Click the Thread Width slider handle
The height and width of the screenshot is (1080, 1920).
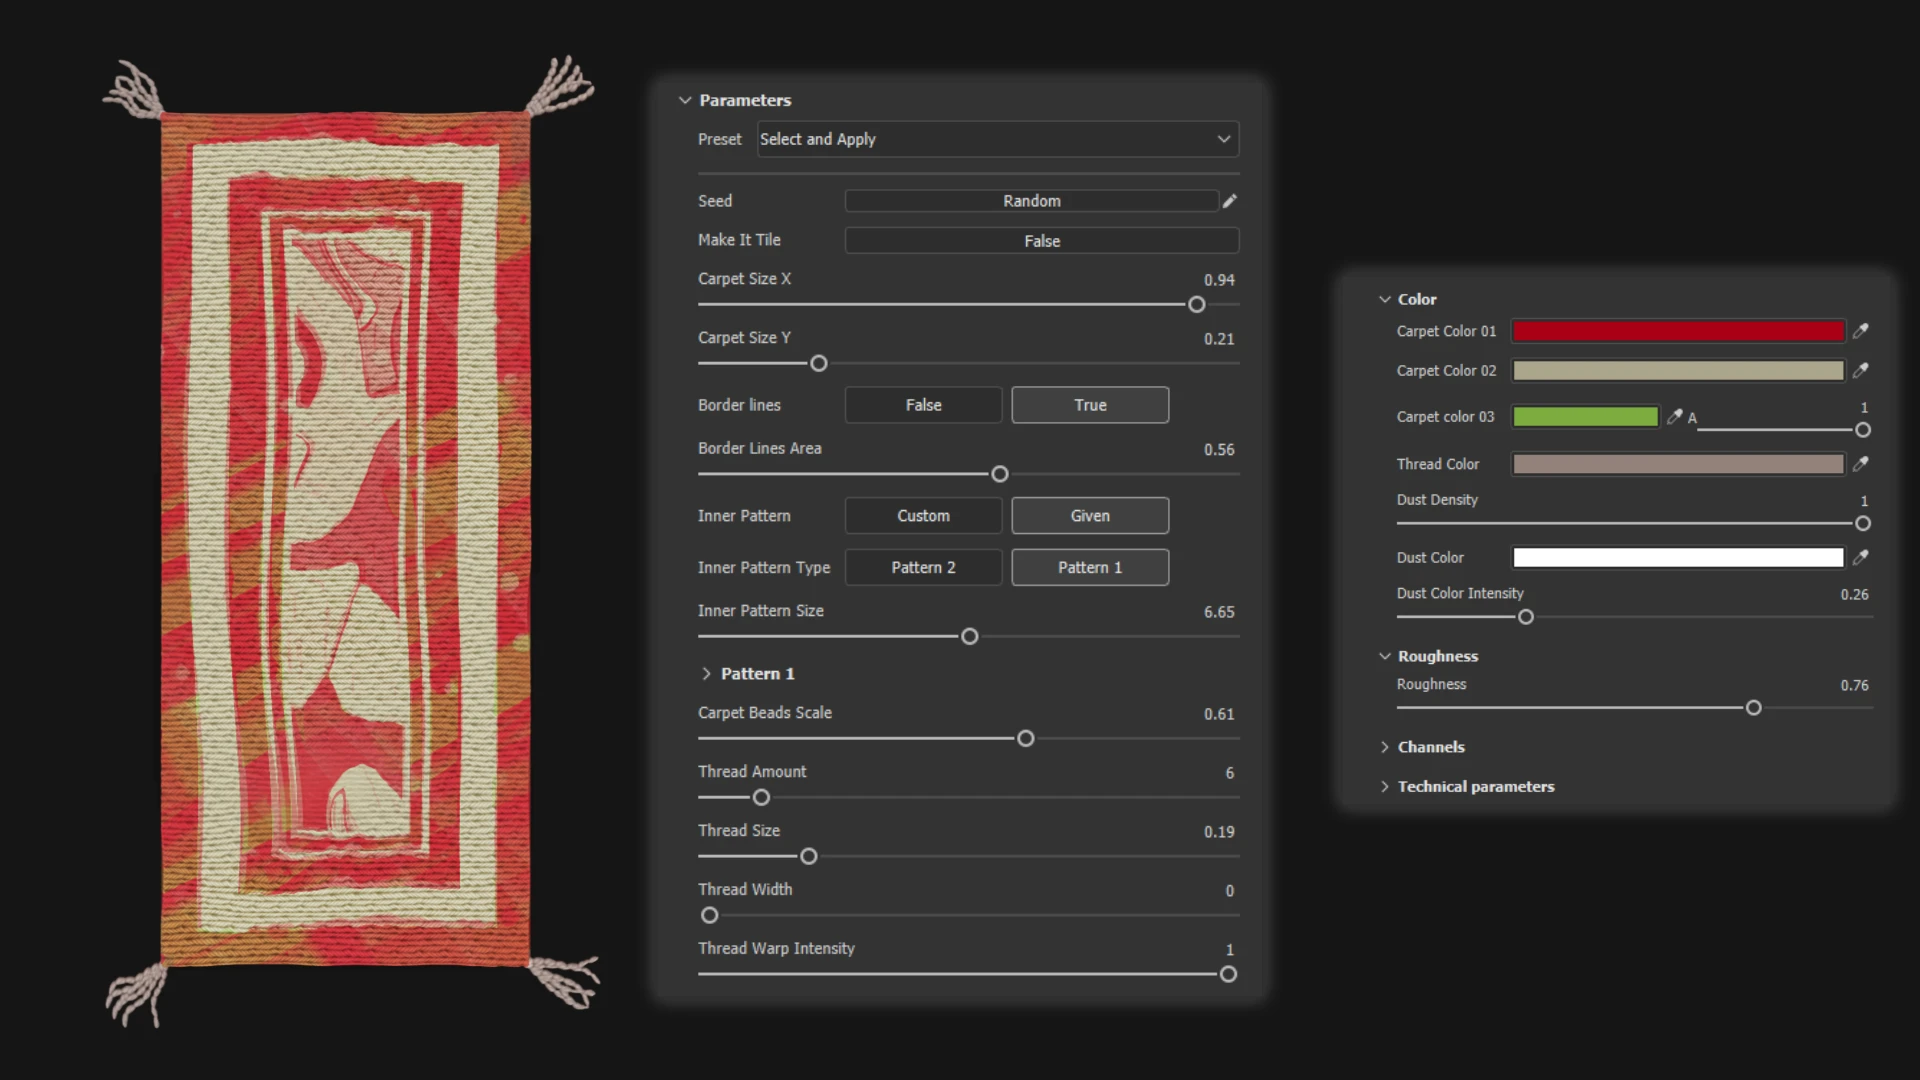pos(710,916)
